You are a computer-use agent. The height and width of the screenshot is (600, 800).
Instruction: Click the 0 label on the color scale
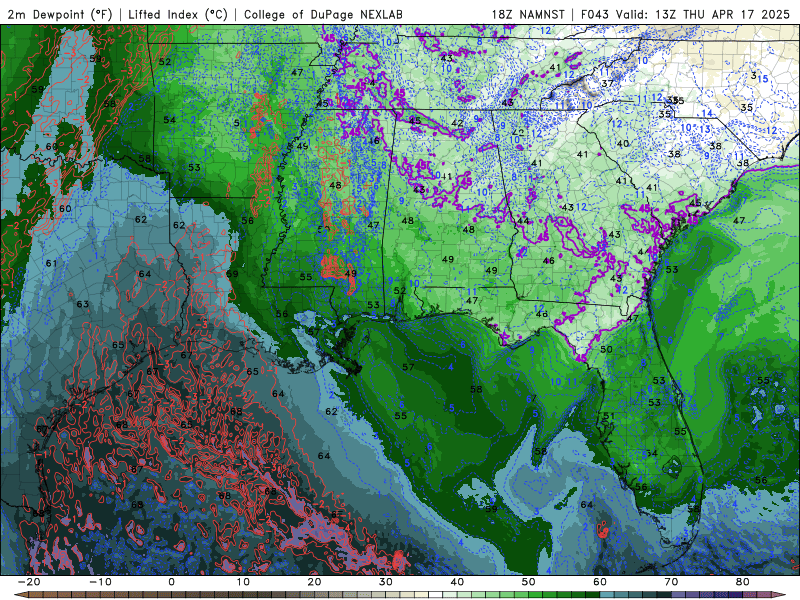[171, 582]
